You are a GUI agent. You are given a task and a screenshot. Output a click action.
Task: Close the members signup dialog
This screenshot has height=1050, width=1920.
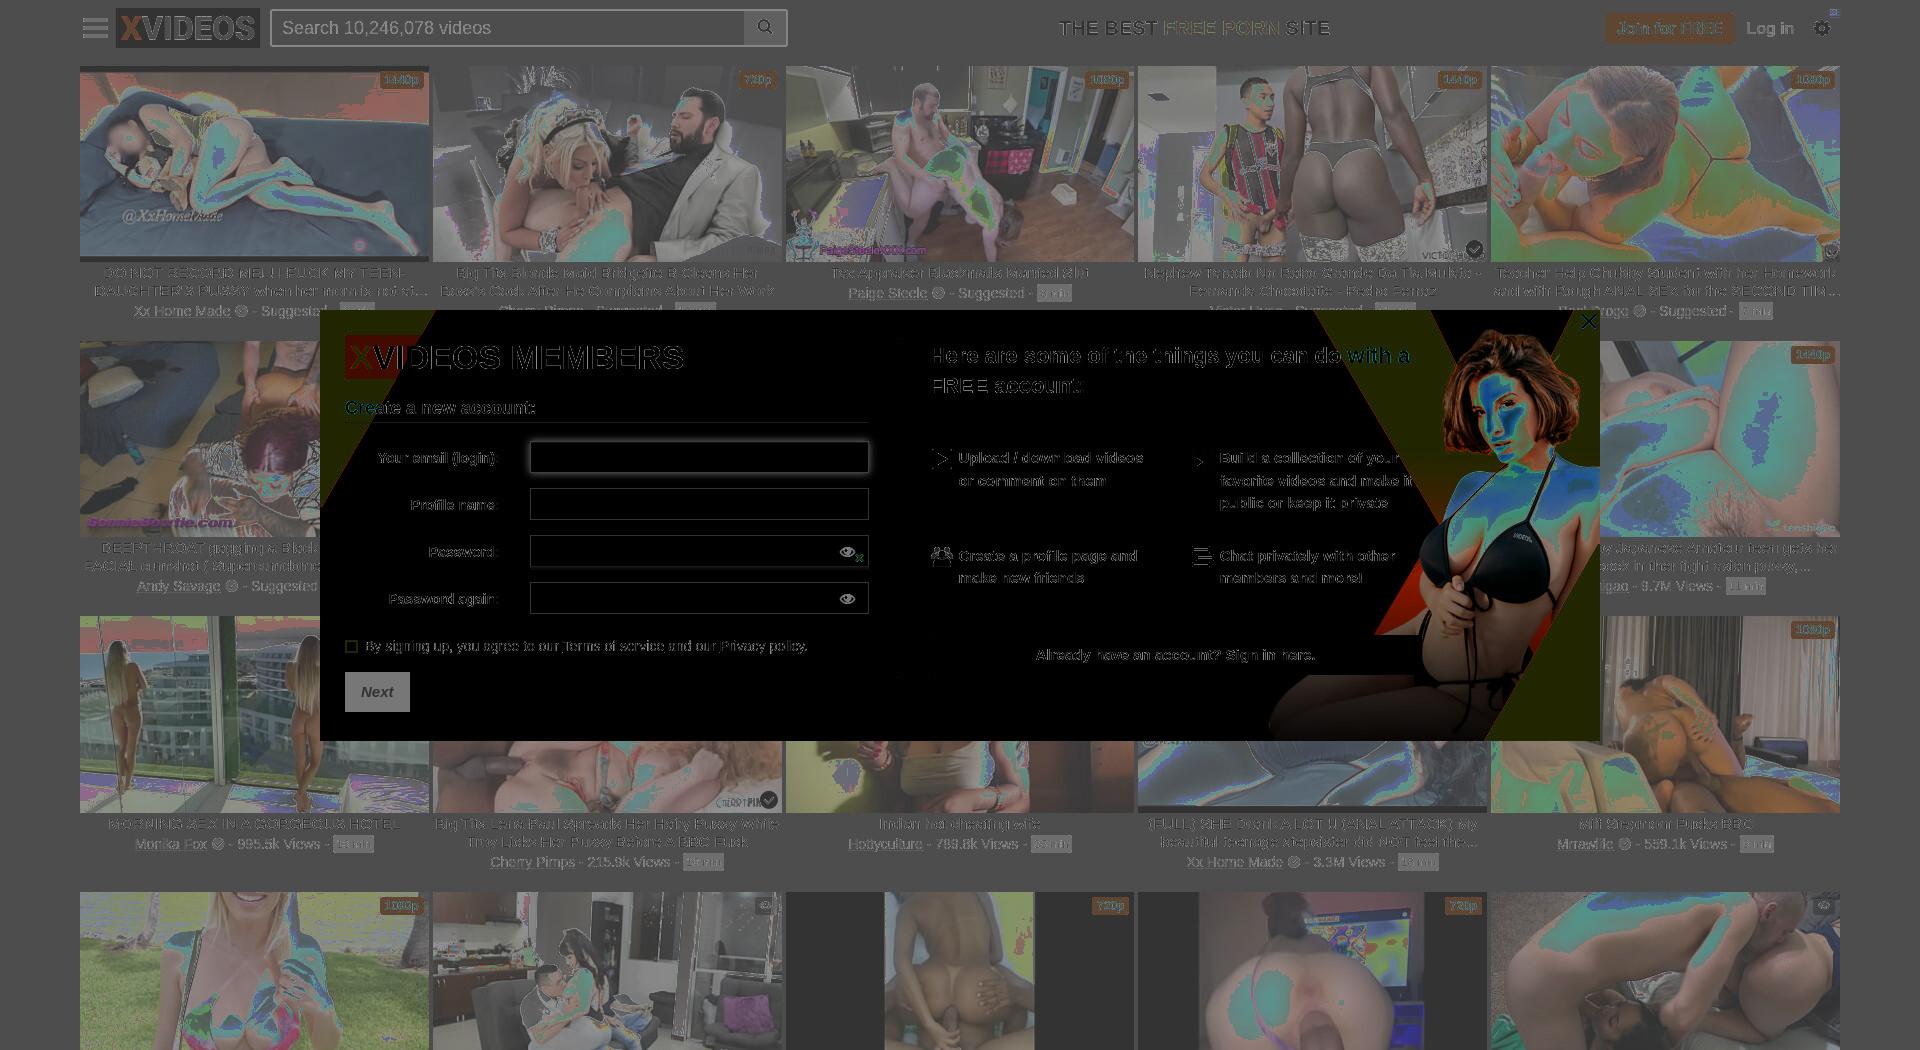(1588, 322)
